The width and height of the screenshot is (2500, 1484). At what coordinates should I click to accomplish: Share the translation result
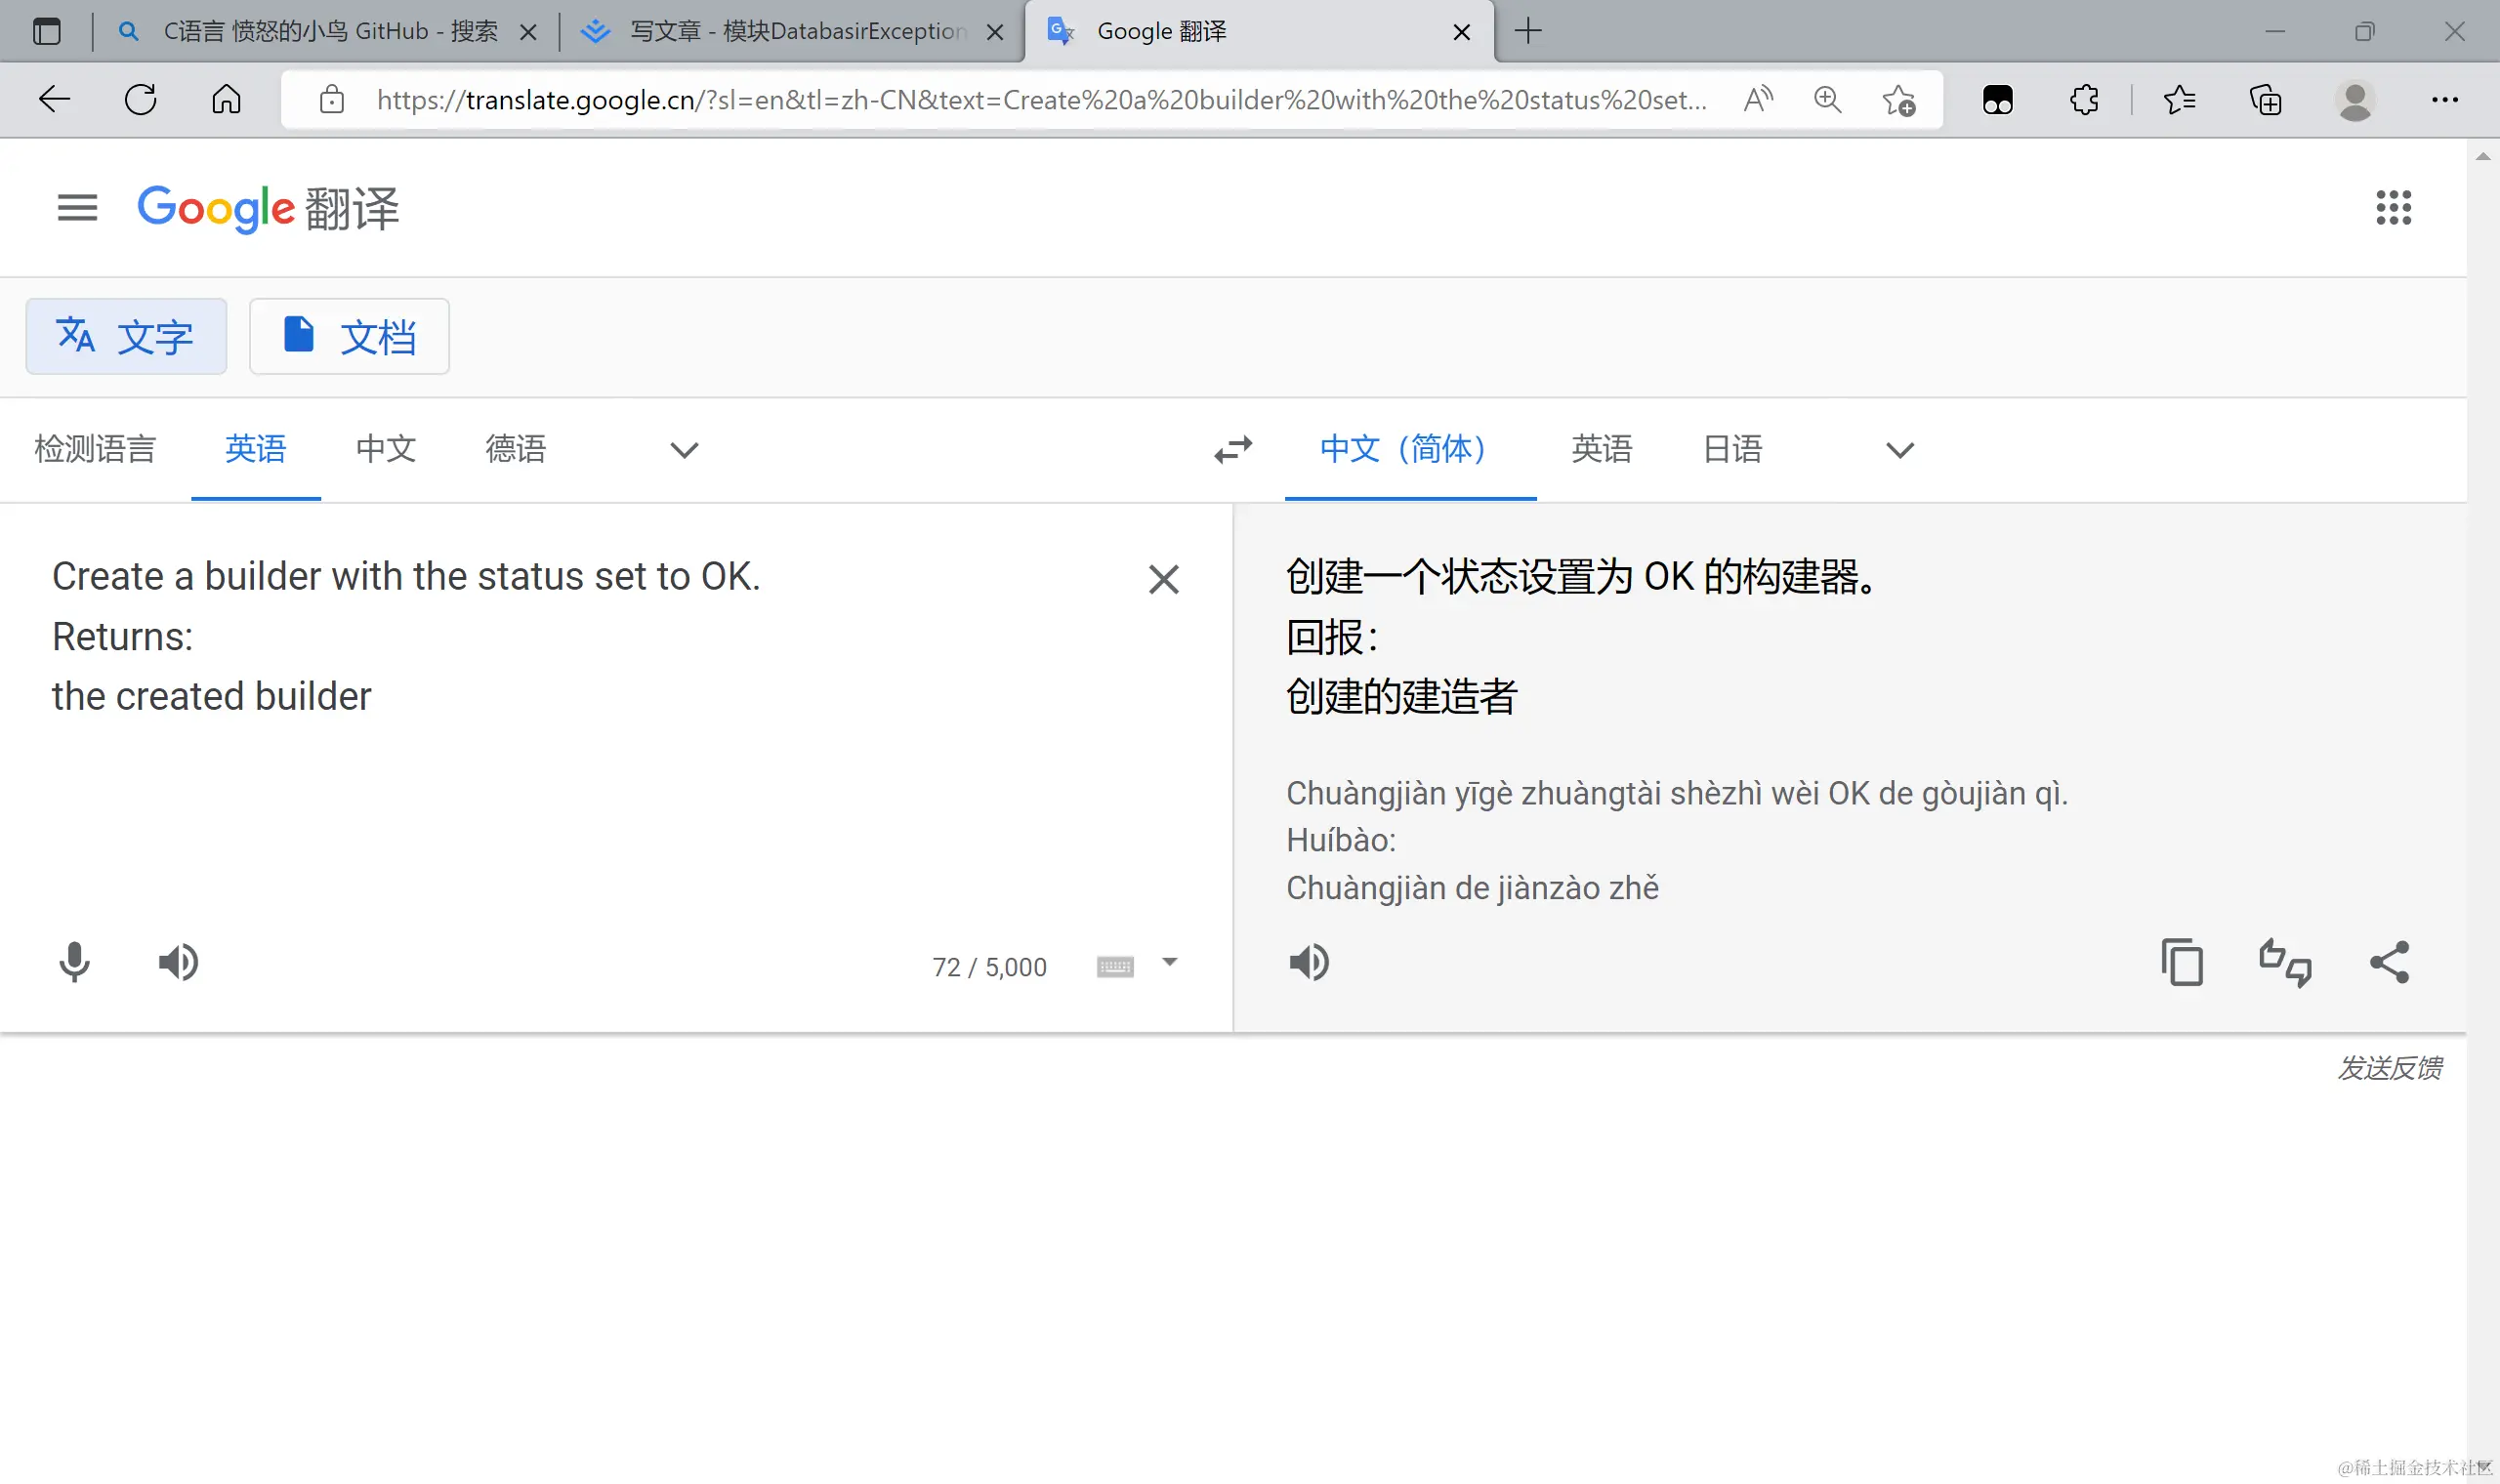click(x=2389, y=962)
